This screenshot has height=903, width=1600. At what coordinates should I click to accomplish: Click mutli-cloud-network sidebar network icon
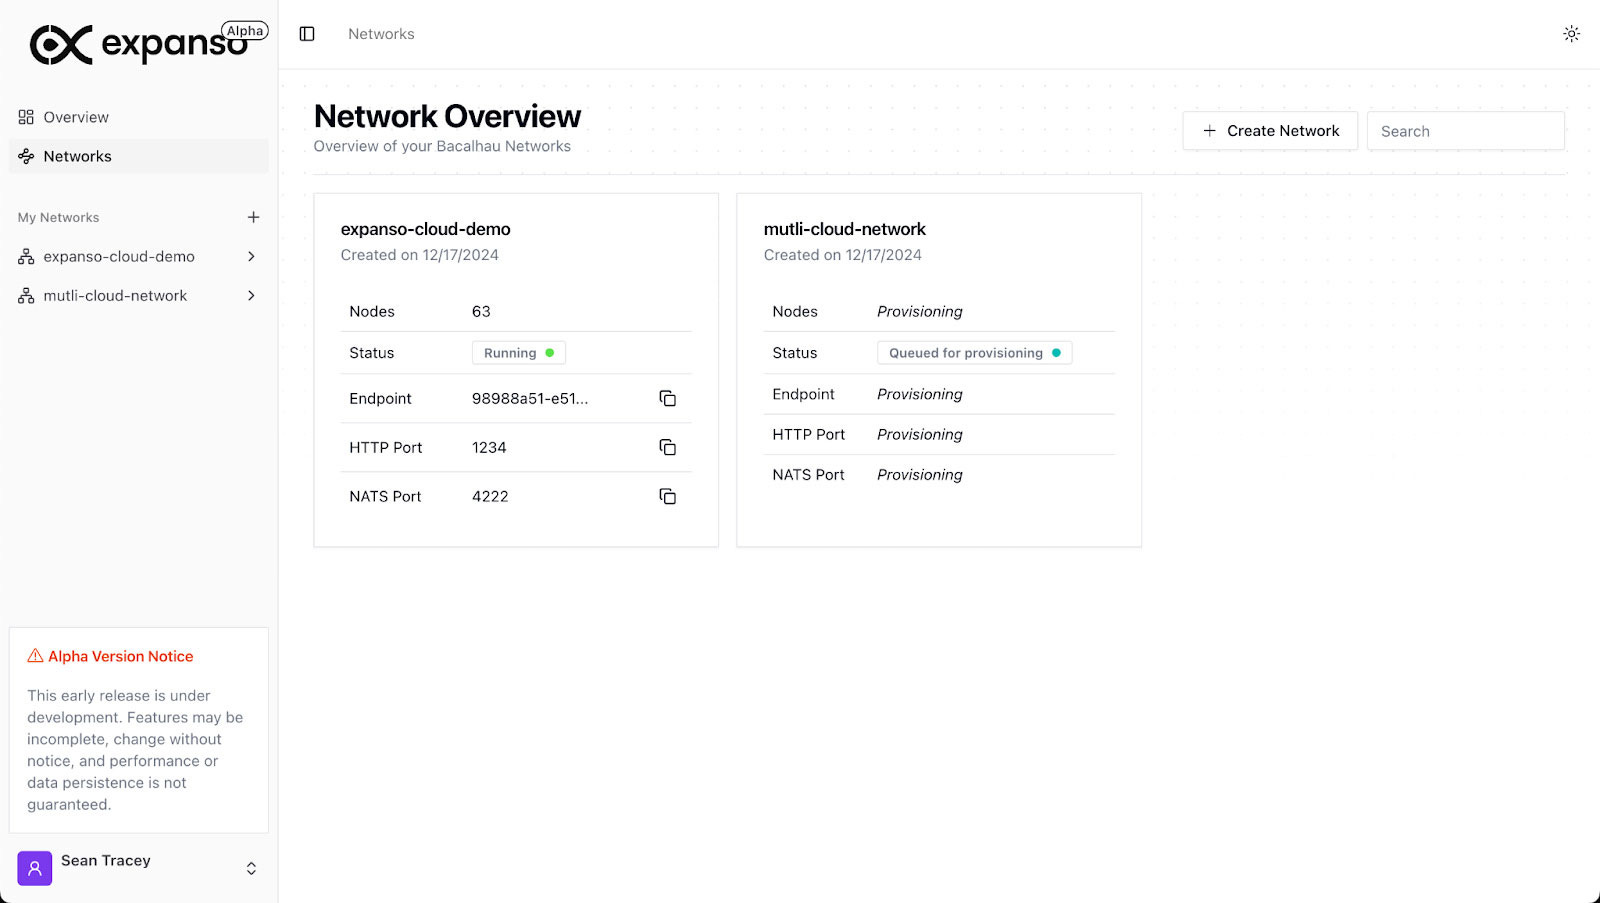pyautogui.click(x=26, y=296)
